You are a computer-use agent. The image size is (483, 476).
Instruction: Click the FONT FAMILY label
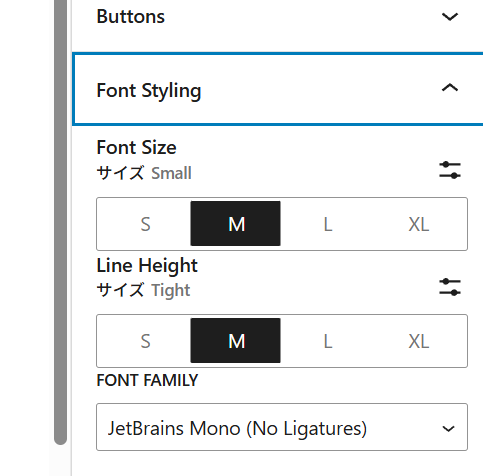point(147,380)
